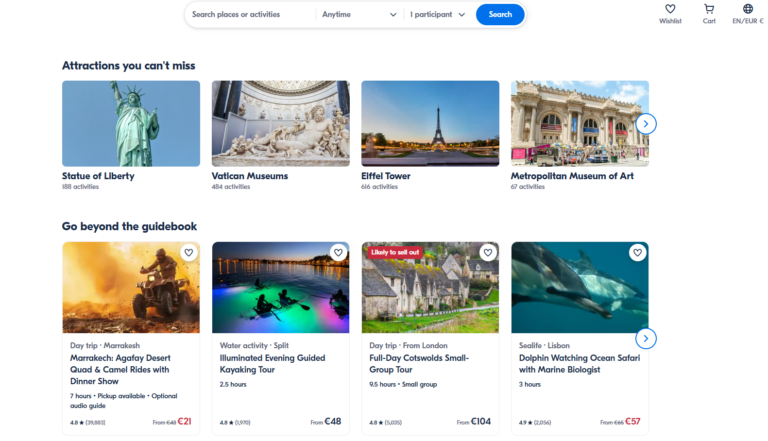This screenshot has height=441, width=768.
Task: Click Attractions you can't miss heading
Action: [128, 66]
